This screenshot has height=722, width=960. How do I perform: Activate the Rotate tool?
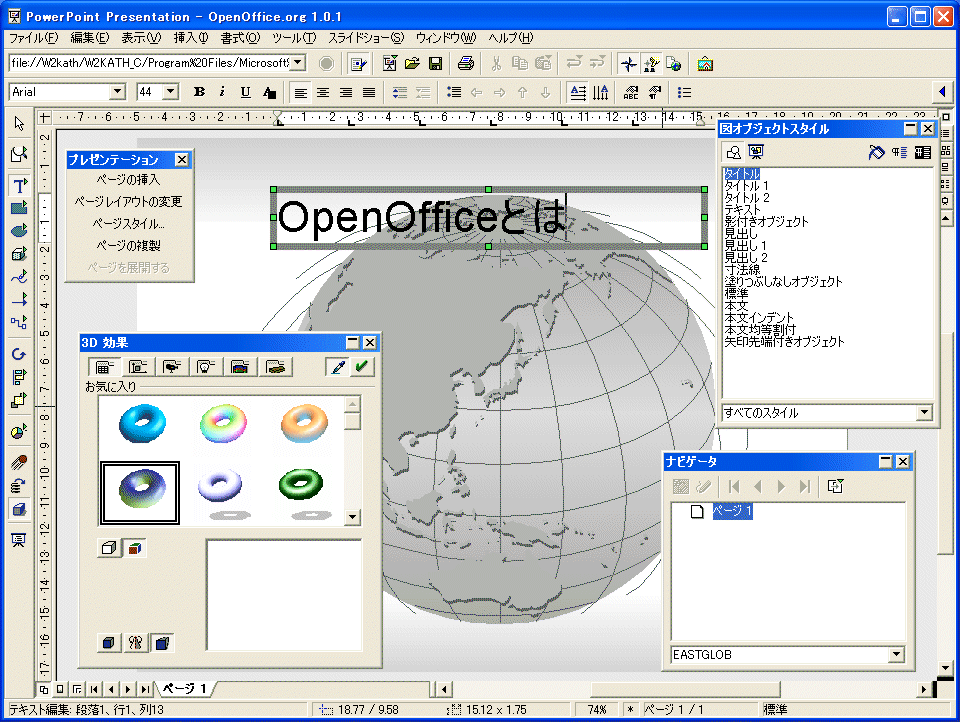19,354
